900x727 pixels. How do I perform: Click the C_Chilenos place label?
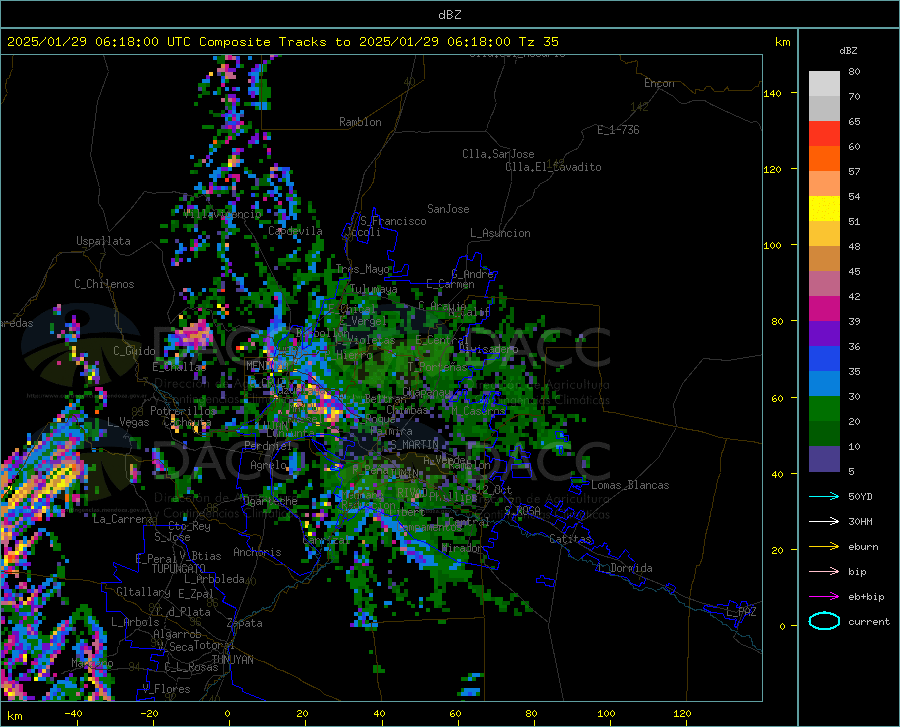[x=104, y=284]
